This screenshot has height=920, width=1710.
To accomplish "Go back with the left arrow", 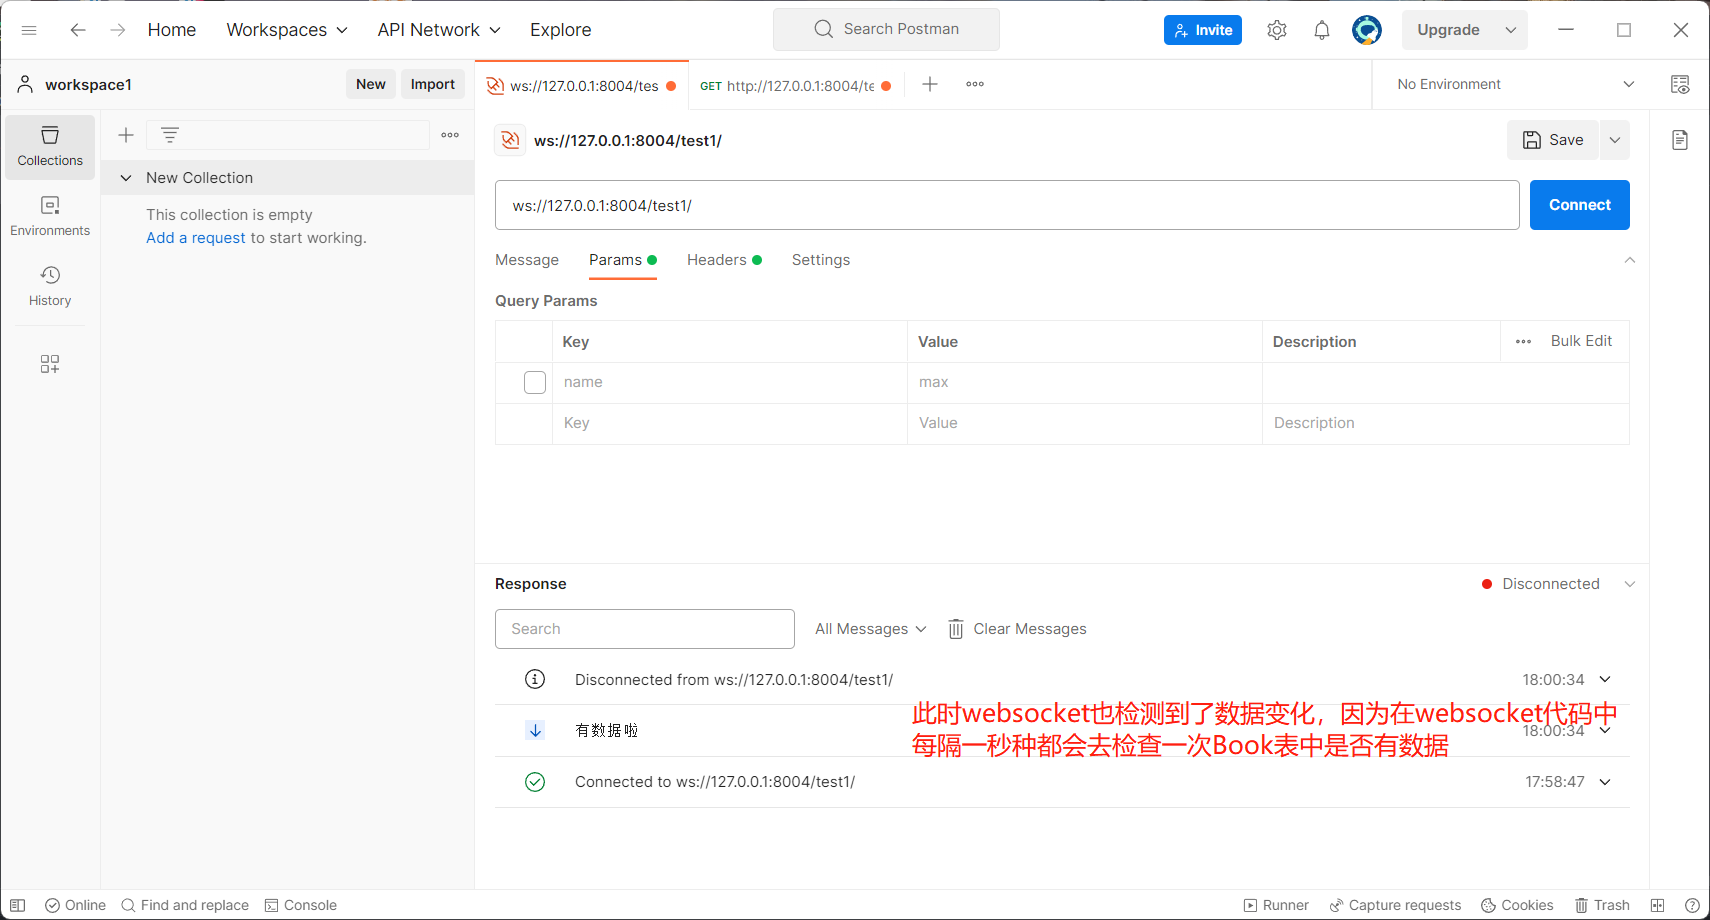I will pyautogui.click(x=77, y=30).
